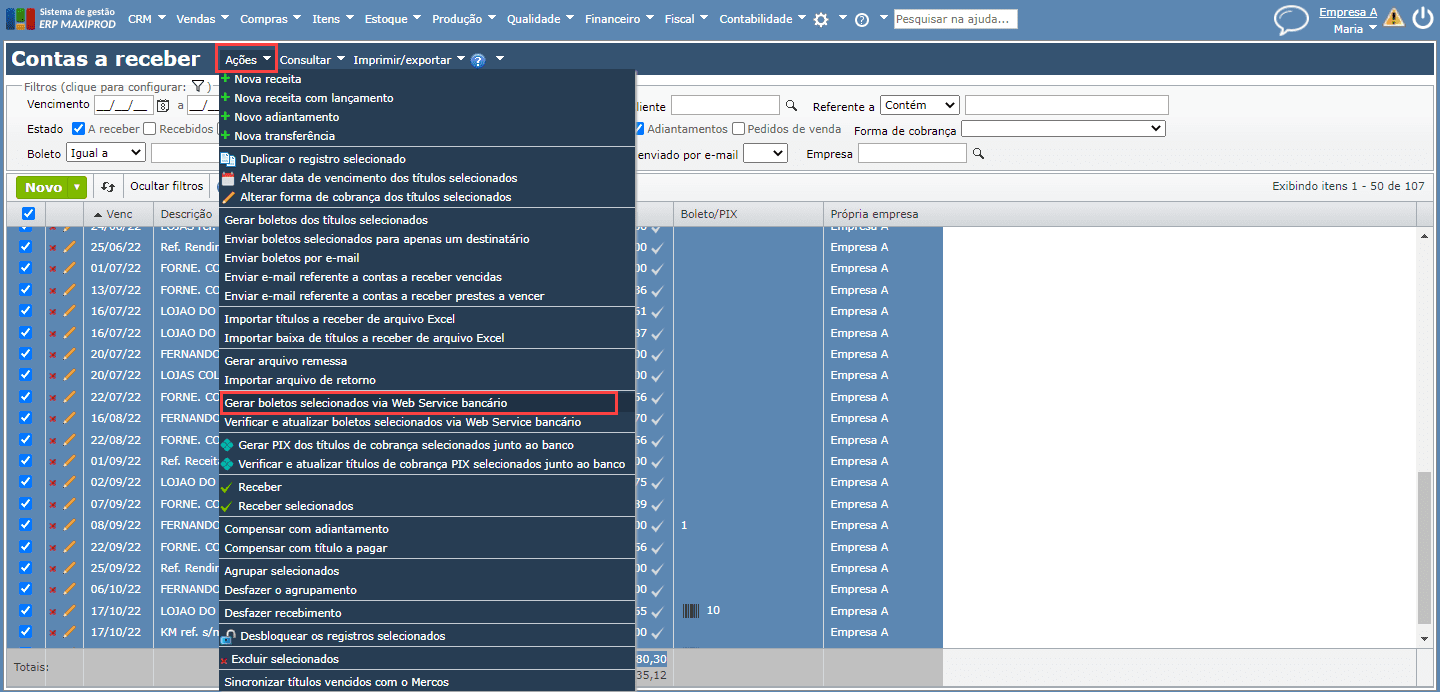Click the refresh arrows icon beside Novo
The height and width of the screenshot is (692, 1440).
pos(108,187)
